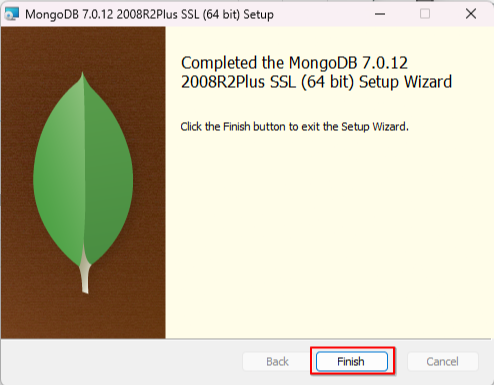Click the installer icon in title bar
The height and width of the screenshot is (385, 494).
click(x=12, y=14)
